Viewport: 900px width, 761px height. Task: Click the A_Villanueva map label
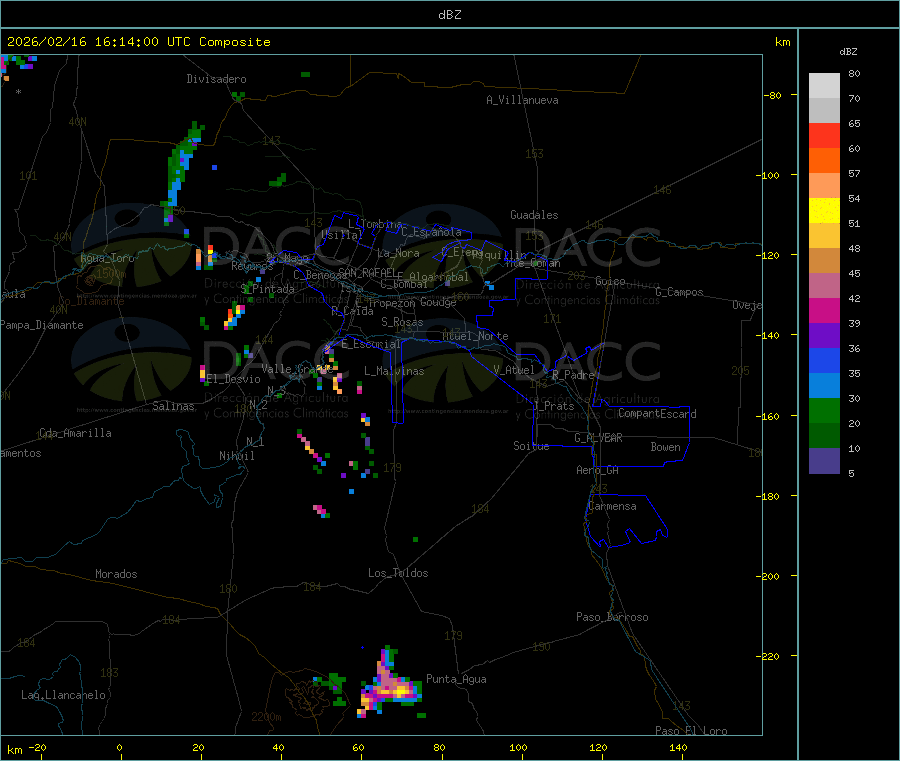522,100
